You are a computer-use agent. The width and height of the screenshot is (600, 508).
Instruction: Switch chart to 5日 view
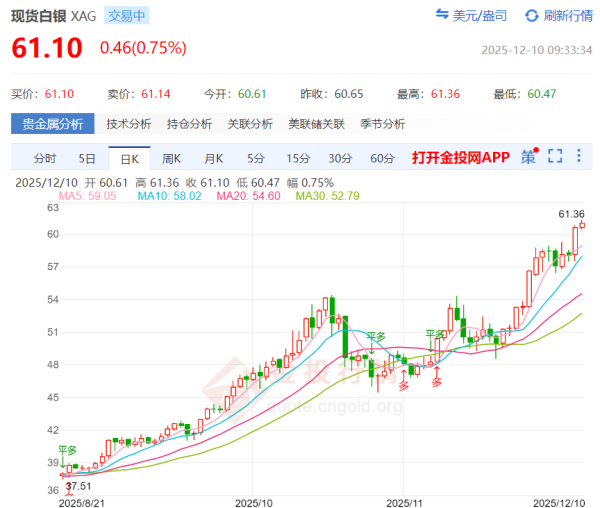point(87,158)
